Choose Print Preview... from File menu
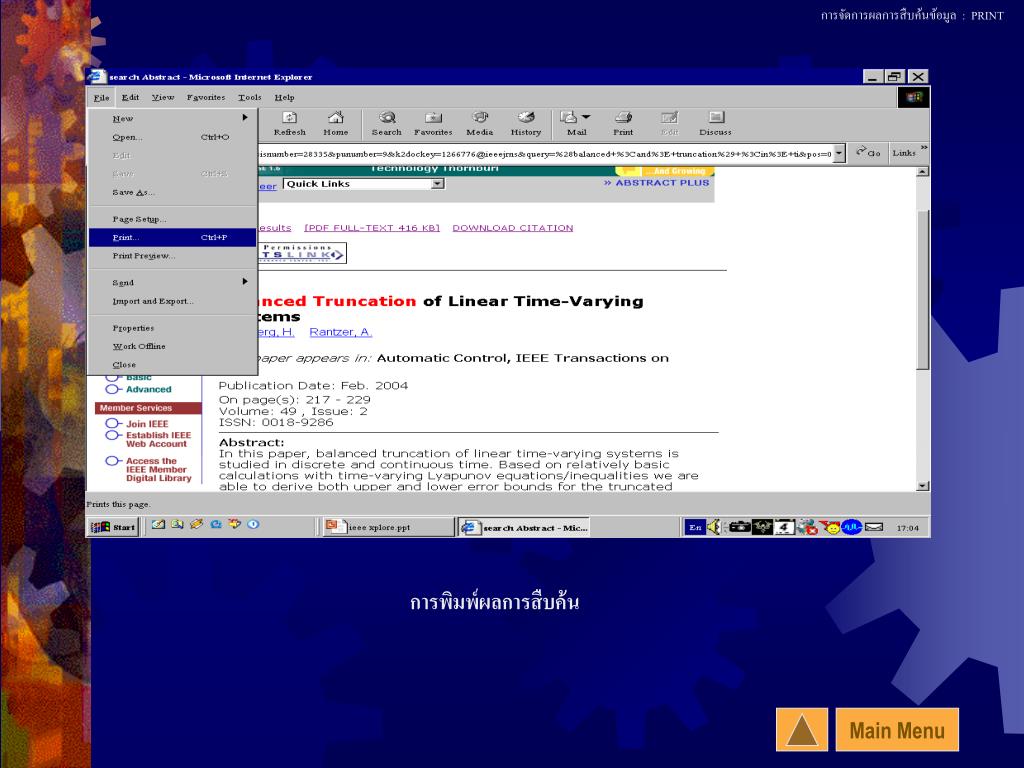 [x=172, y=255]
